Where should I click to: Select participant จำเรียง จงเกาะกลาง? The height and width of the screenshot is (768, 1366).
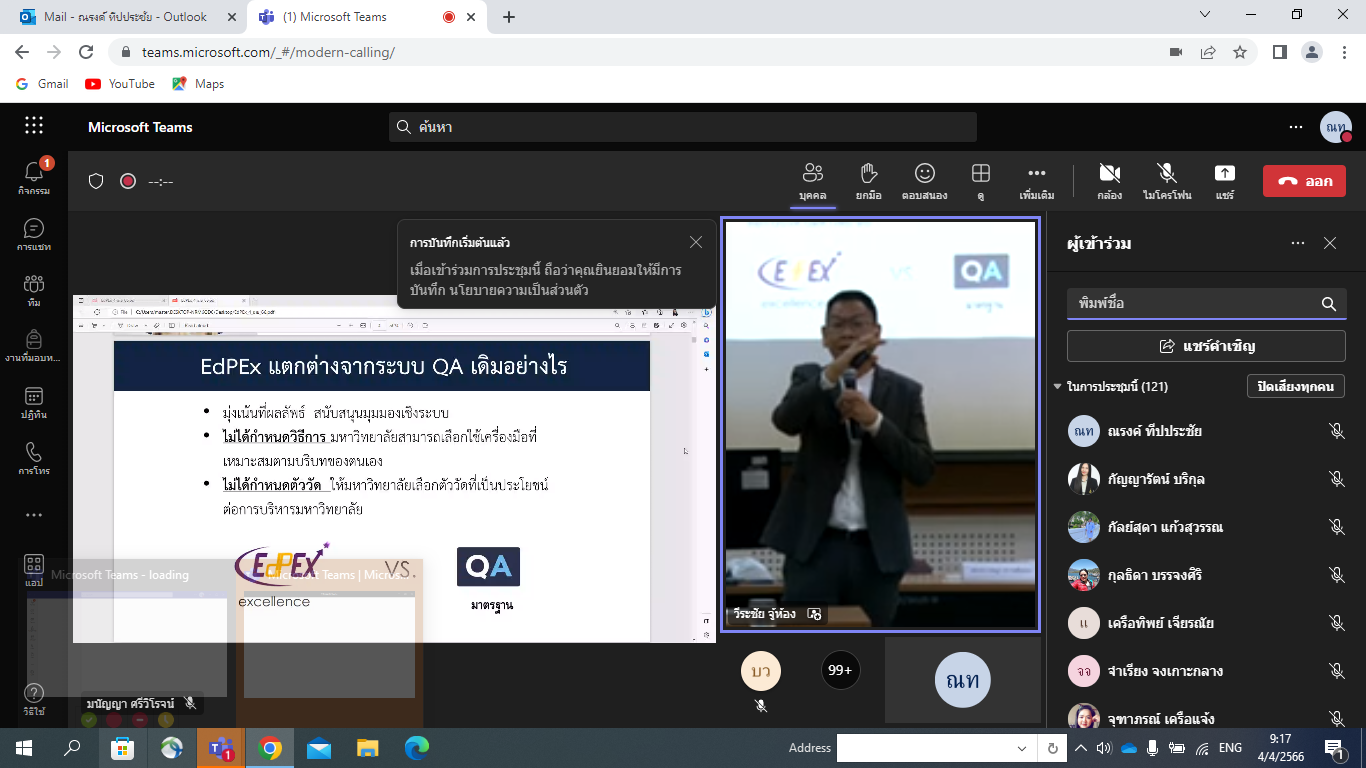click(1206, 671)
